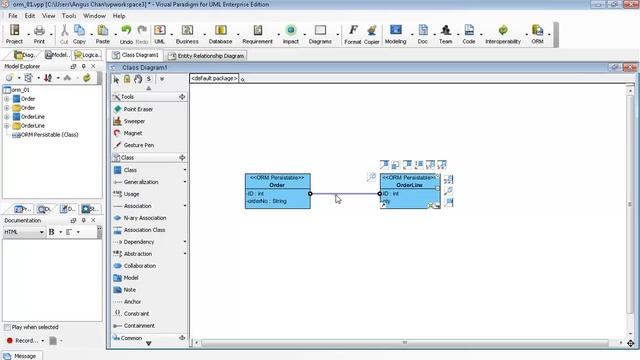Expand the orm_01 root OrderLine folder node
Screen dimensions: 640x360
[7, 126]
